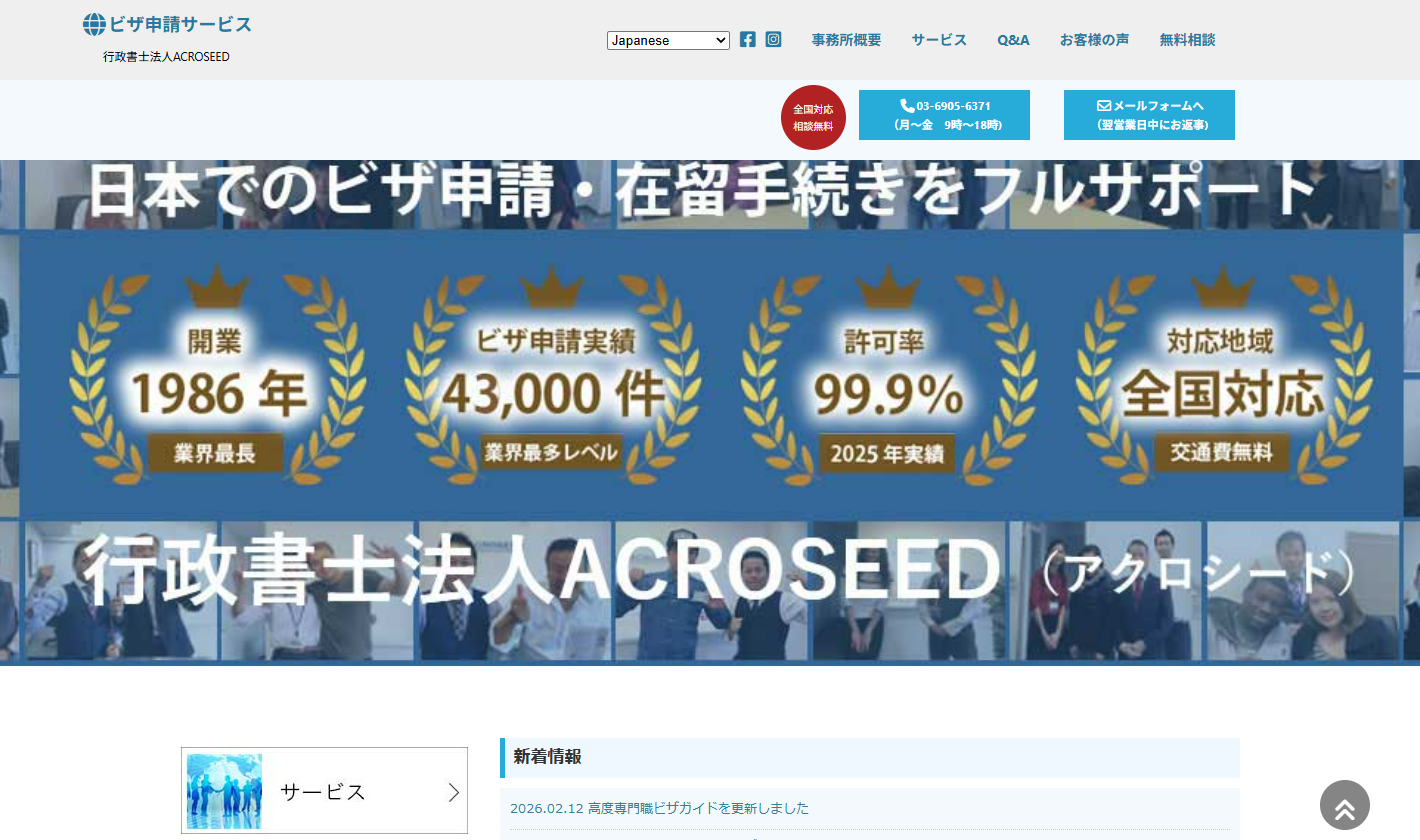The height and width of the screenshot is (840, 1420).
Task: Click the Facebook icon in the header
Action: click(x=748, y=39)
